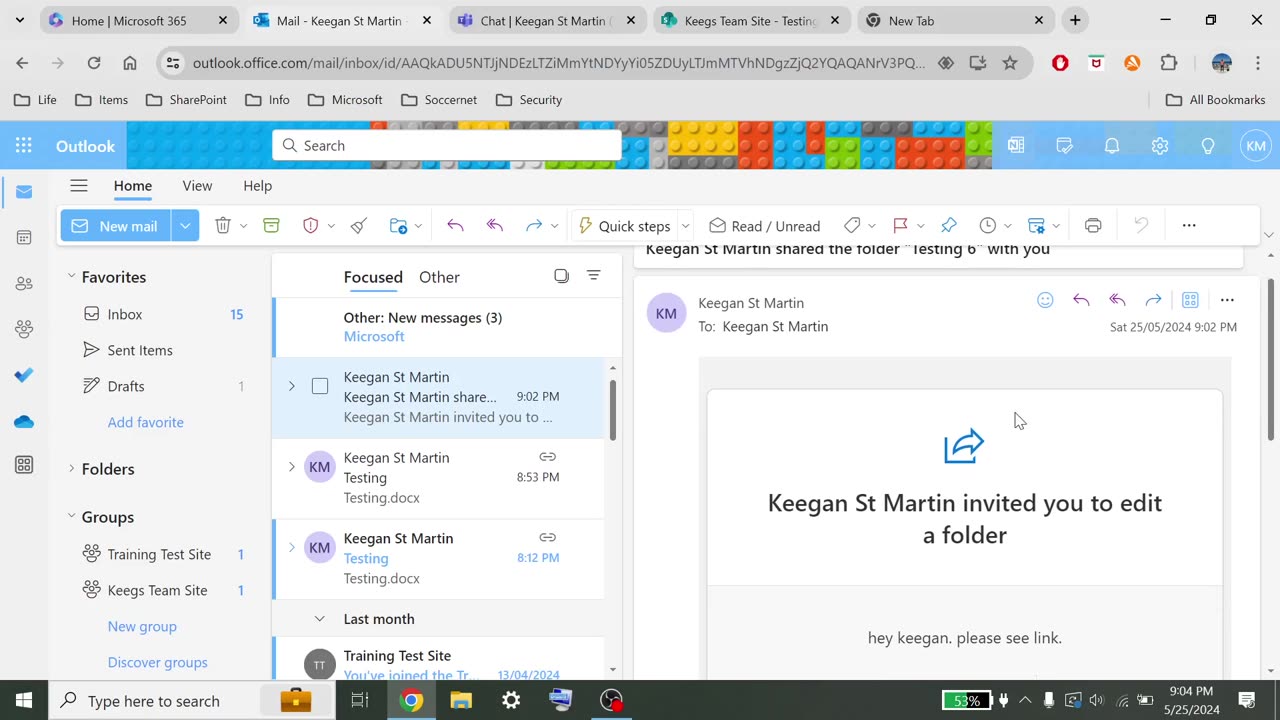
Task: Switch to Keegs Team Site browser tab
Action: (x=751, y=20)
